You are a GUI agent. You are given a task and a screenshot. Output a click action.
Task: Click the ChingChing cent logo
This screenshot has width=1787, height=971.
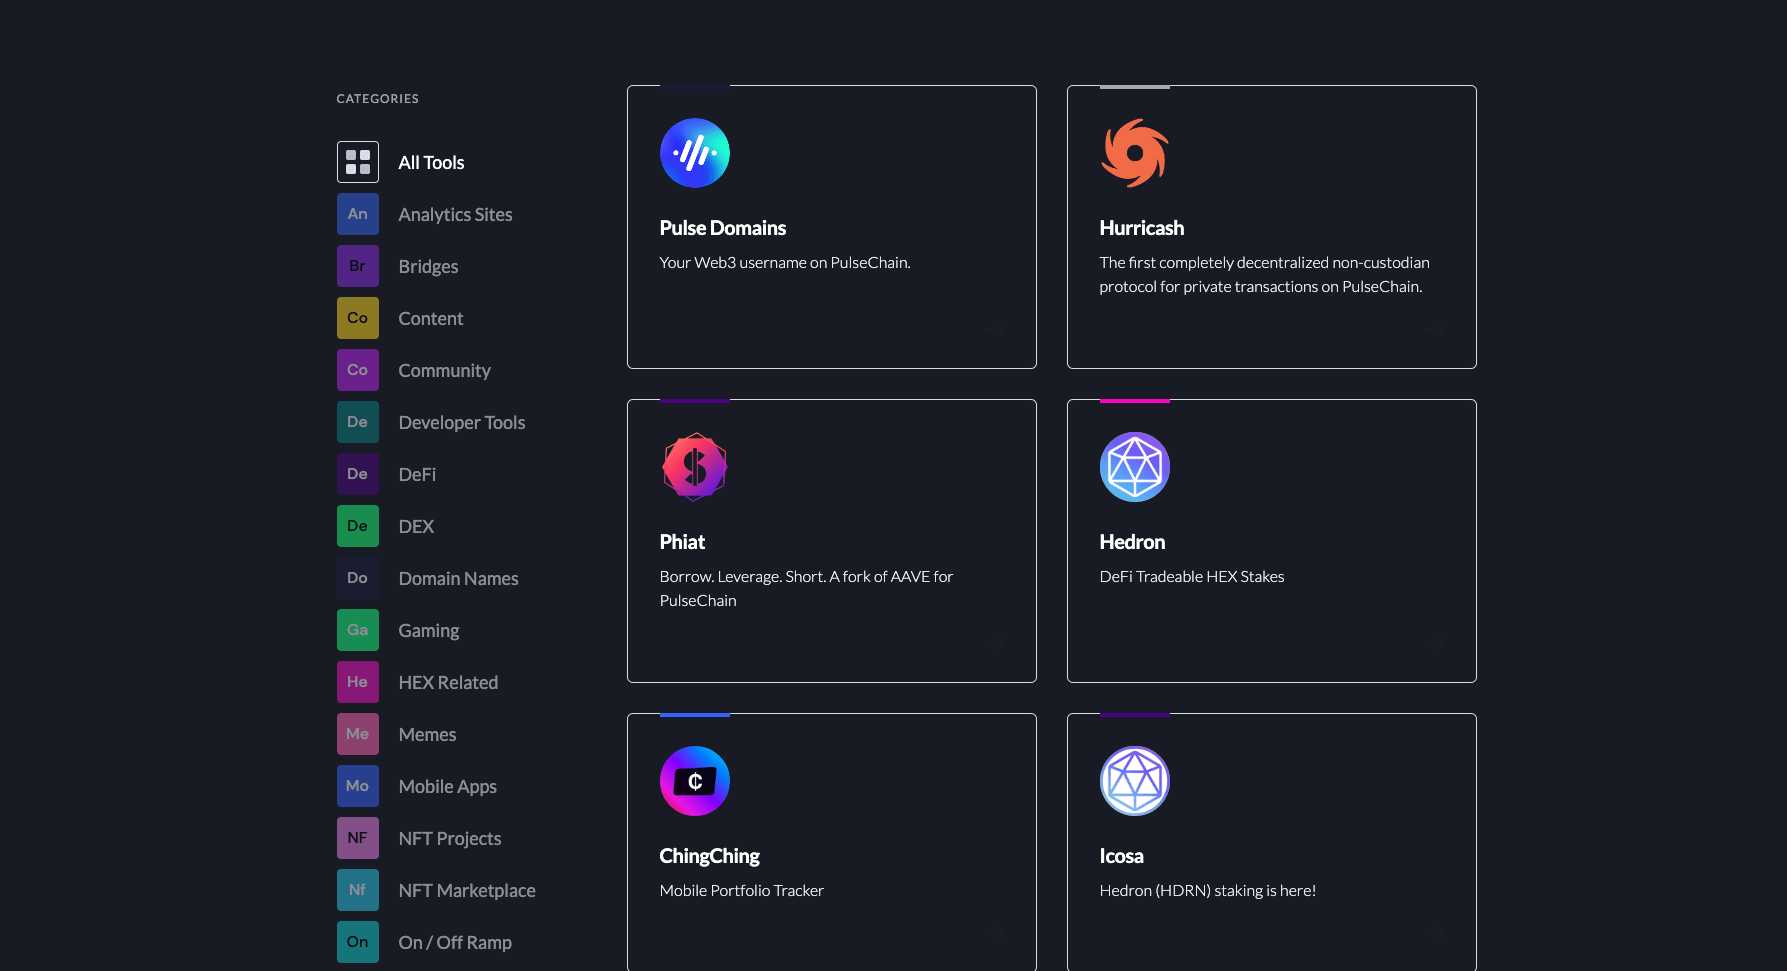[694, 781]
